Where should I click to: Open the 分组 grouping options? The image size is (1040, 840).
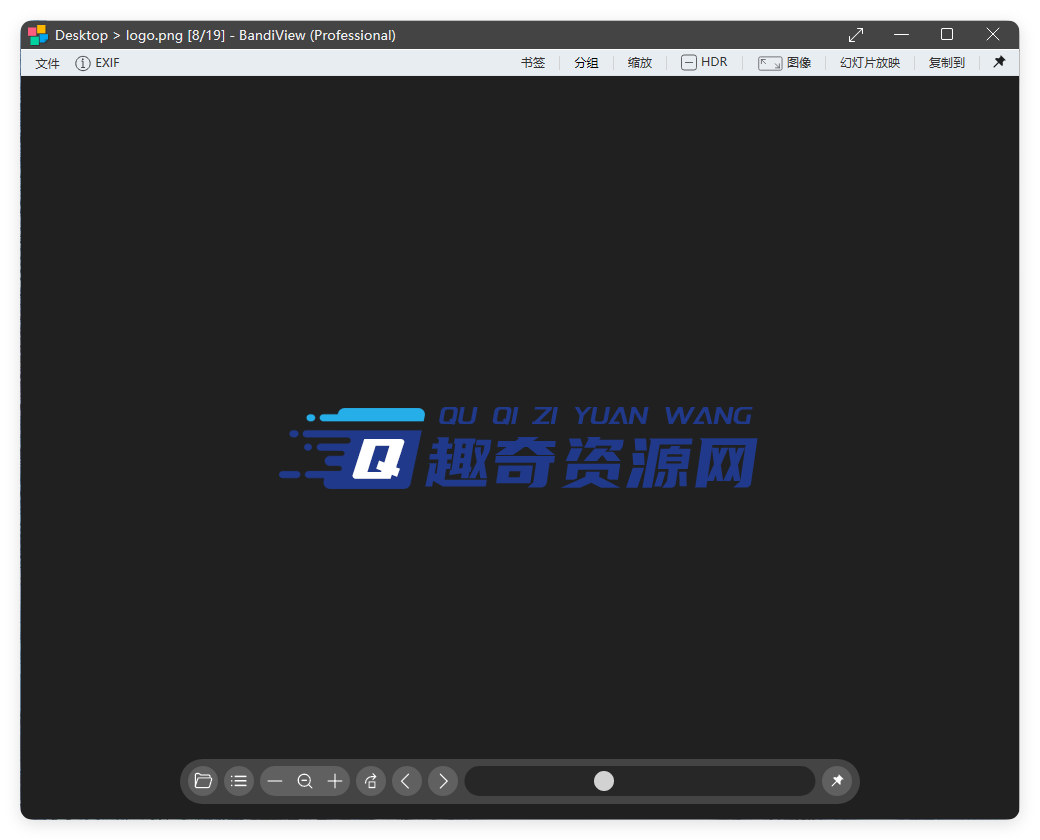coord(586,62)
